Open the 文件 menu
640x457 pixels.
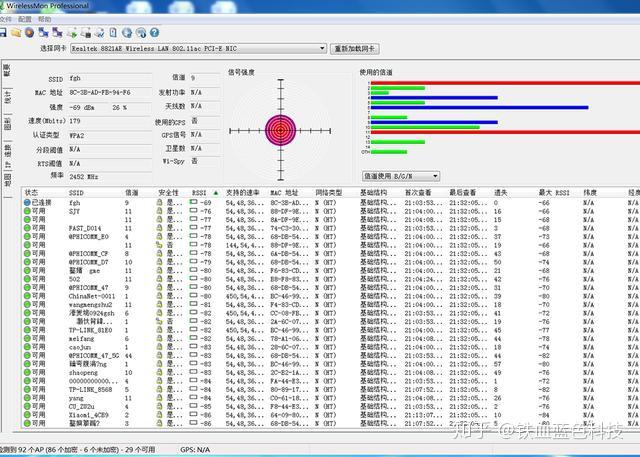coord(5,19)
